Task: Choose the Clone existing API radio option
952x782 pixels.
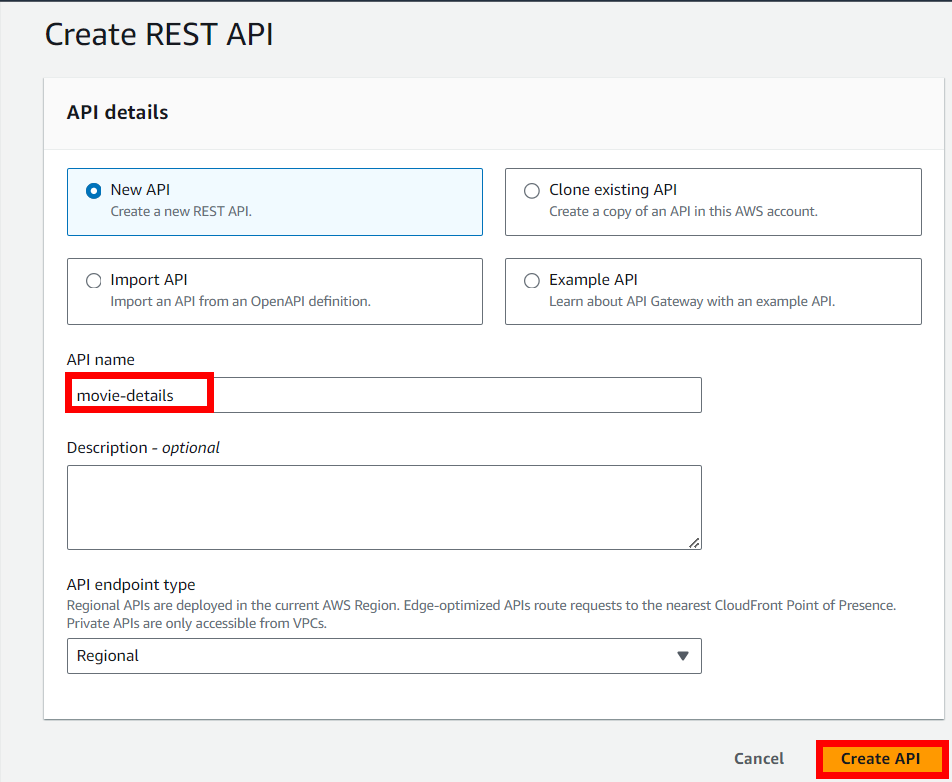Action: 532,190
